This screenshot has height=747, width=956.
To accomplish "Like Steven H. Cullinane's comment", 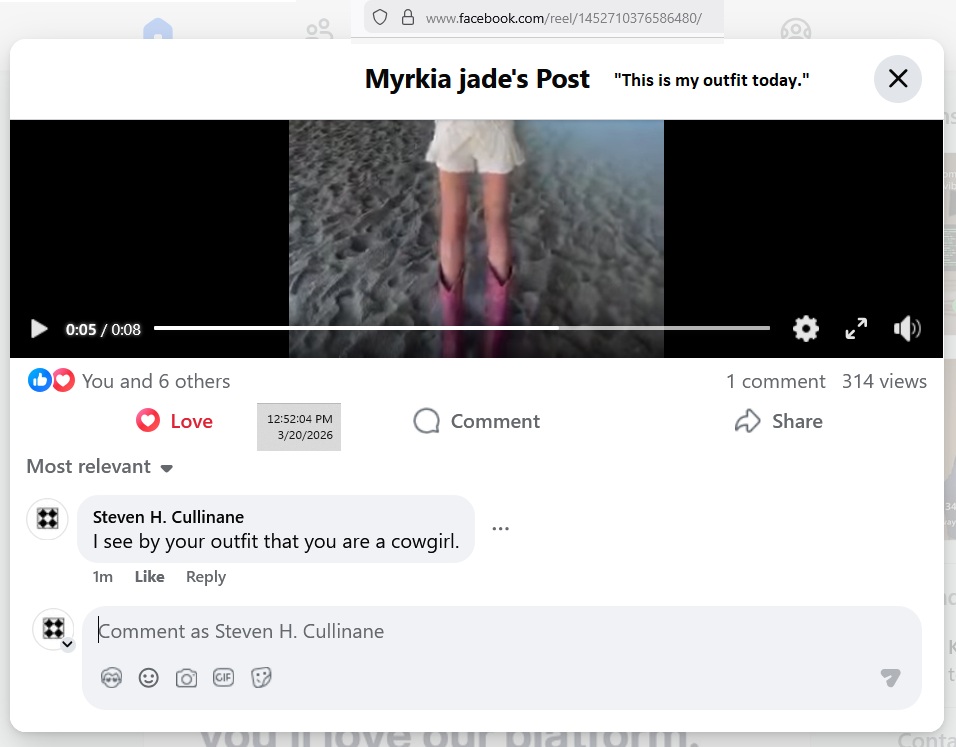I will click(x=149, y=577).
